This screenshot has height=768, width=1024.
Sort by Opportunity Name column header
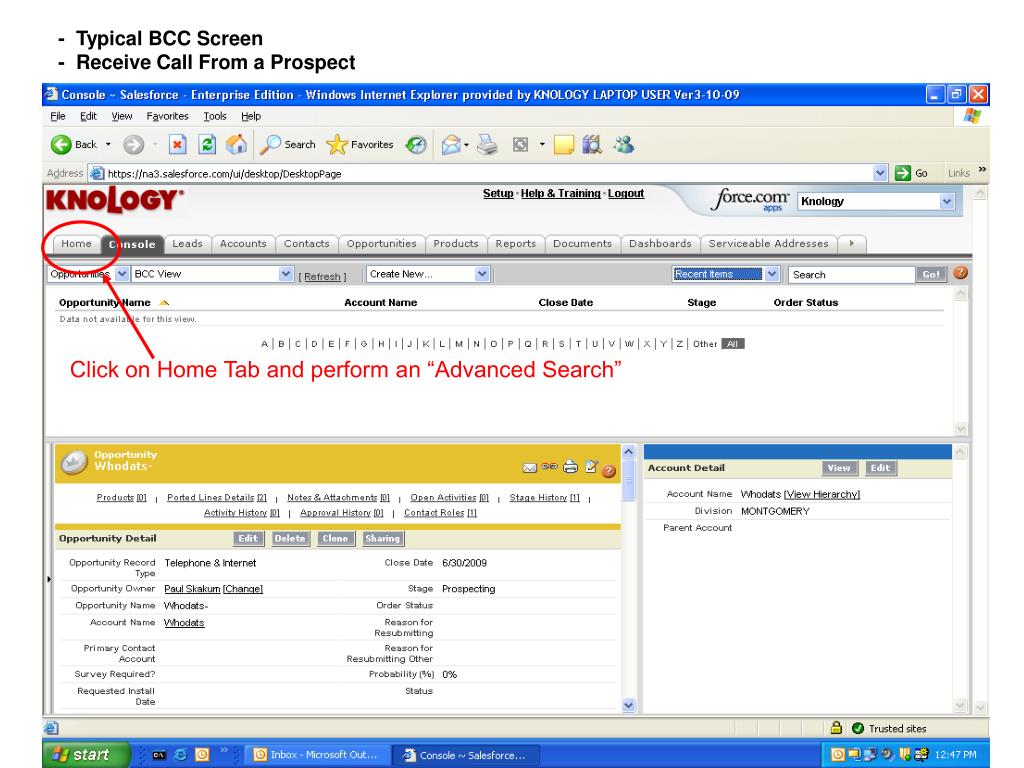coord(104,302)
